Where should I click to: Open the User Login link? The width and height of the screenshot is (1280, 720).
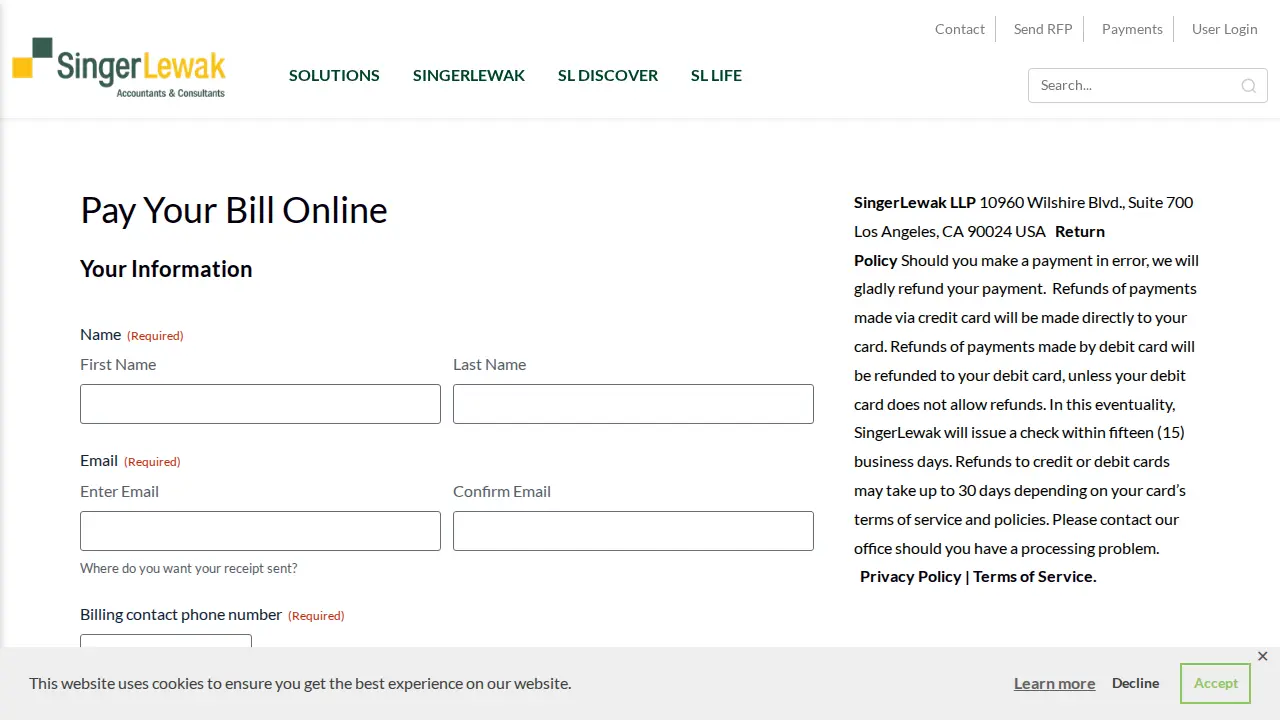[x=1225, y=29]
